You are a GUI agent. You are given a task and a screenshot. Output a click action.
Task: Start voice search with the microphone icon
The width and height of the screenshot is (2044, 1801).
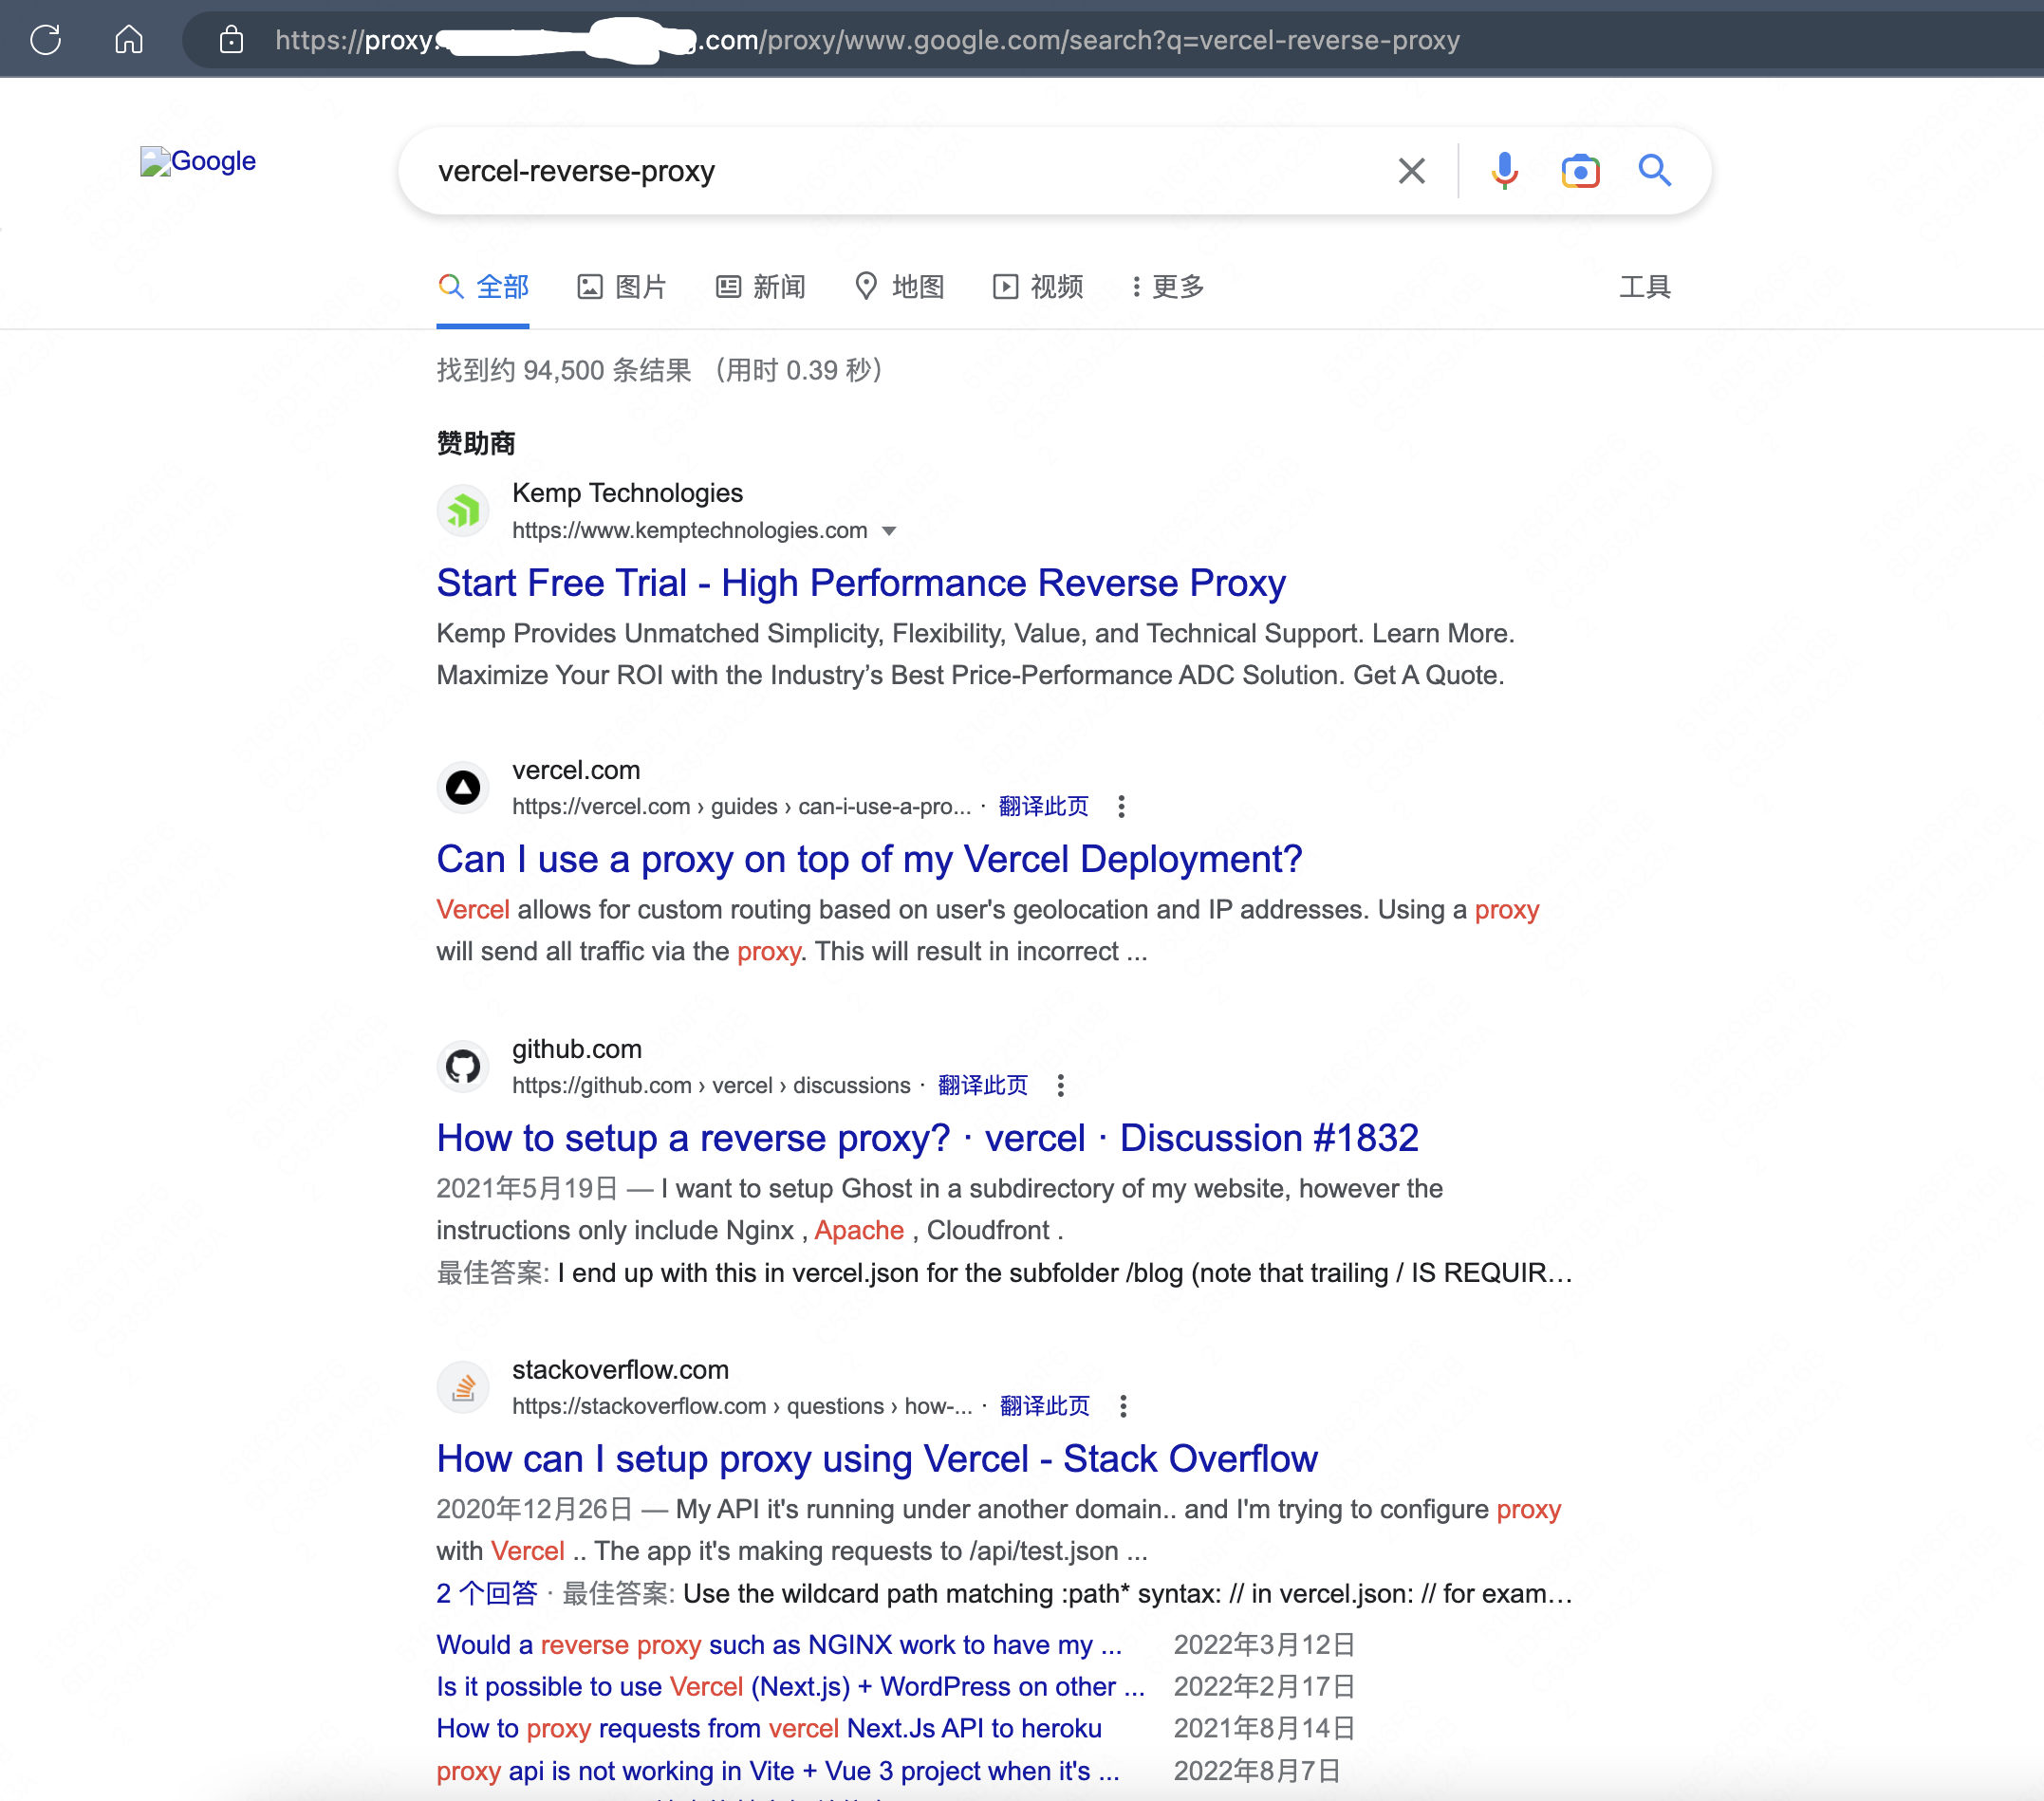[x=1504, y=171]
